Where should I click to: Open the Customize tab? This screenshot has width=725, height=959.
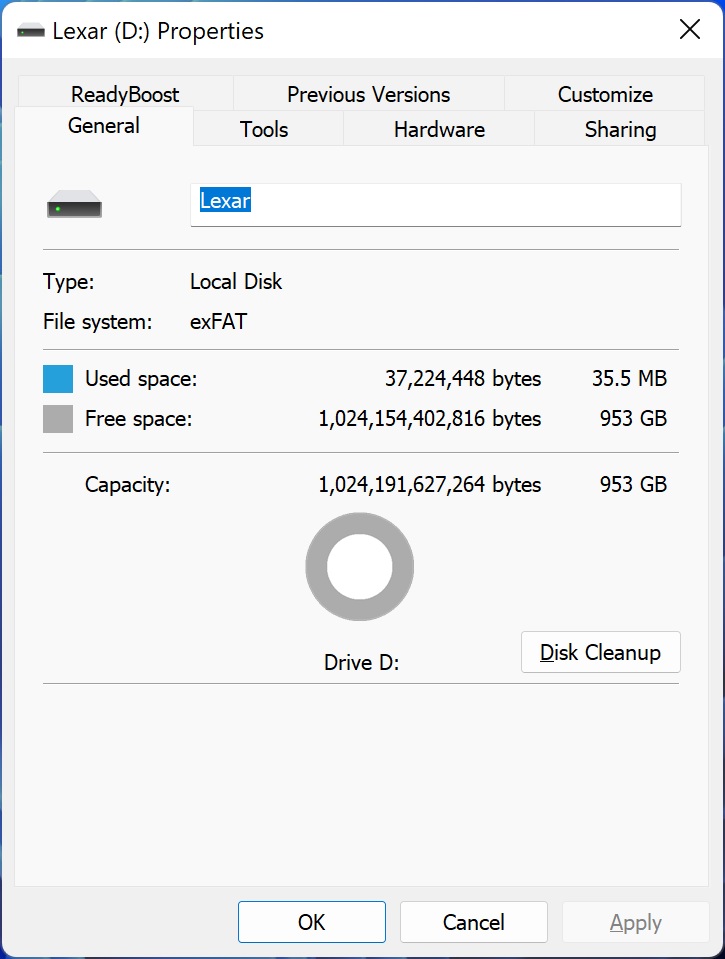click(604, 94)
